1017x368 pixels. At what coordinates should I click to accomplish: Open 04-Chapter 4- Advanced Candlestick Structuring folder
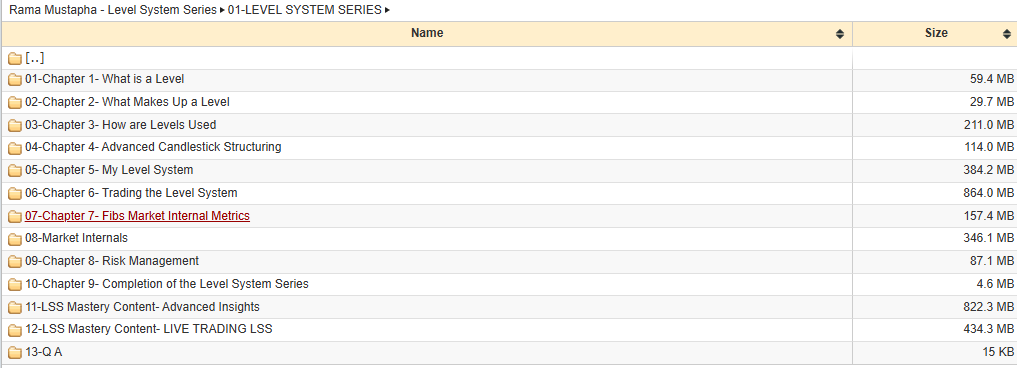pos(153,147)
